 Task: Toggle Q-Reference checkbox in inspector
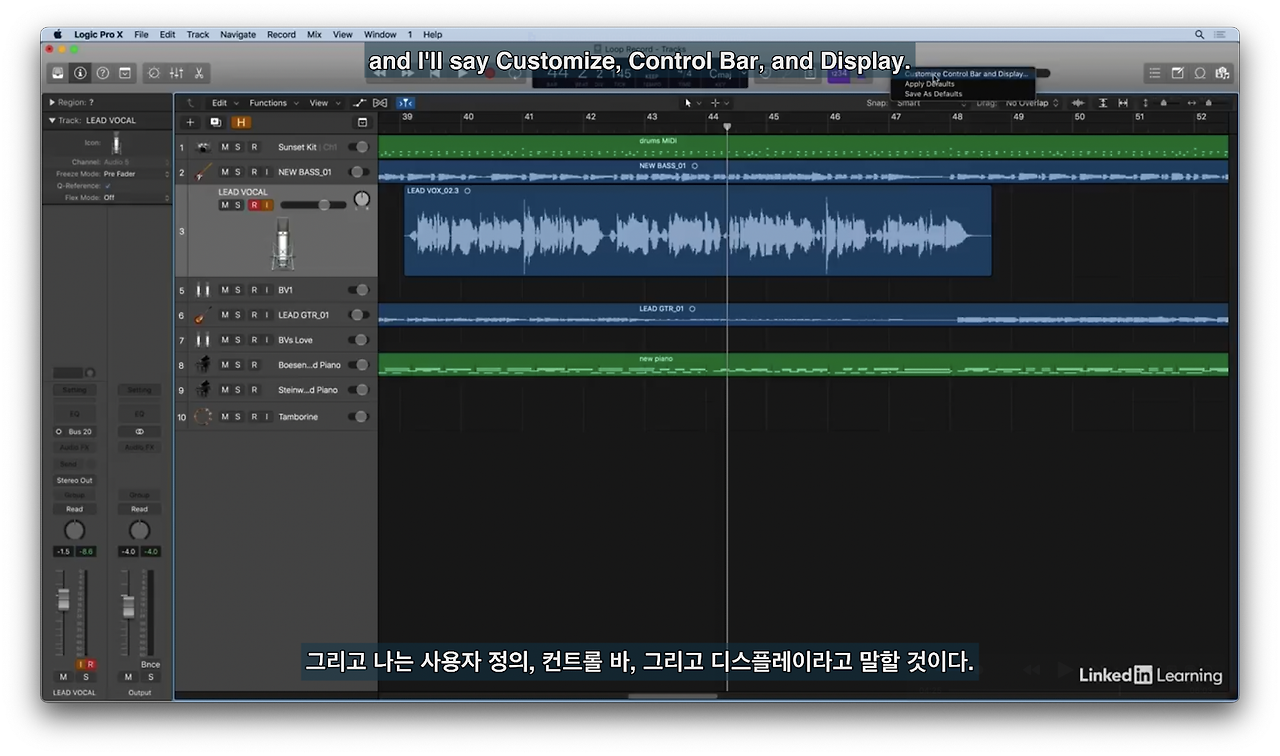(108, 186)
